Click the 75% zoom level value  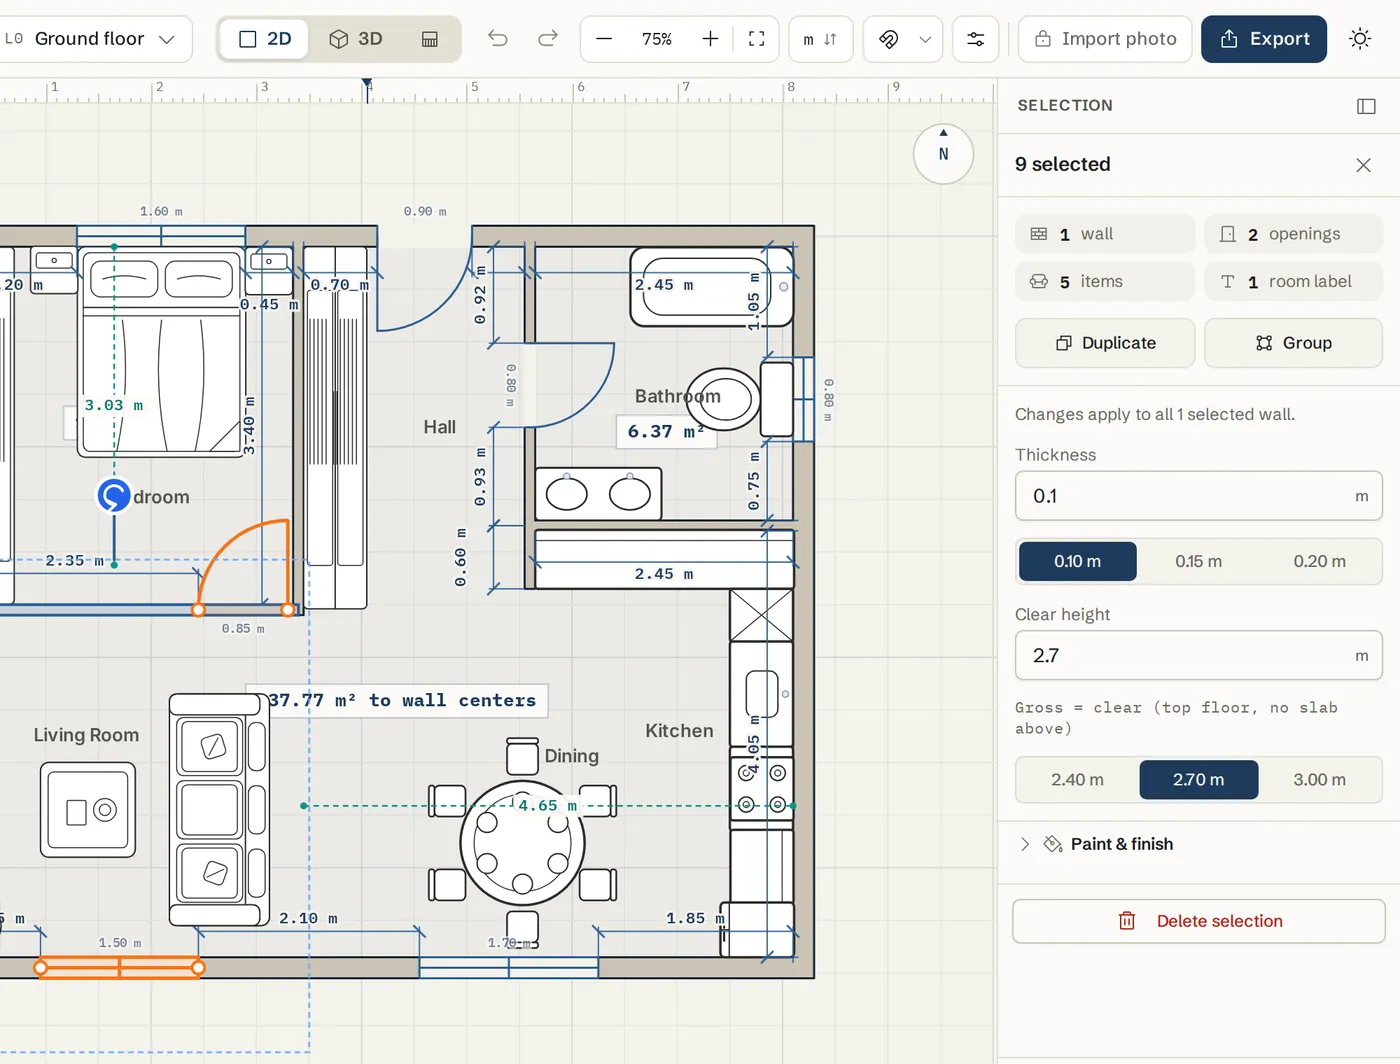pyautogui.click(x=657, y=39)
